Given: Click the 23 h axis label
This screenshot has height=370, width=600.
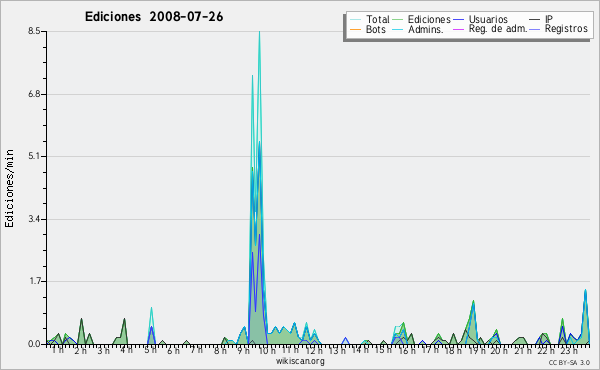Looking at the screenshot, I should click(x=569, y=350).
